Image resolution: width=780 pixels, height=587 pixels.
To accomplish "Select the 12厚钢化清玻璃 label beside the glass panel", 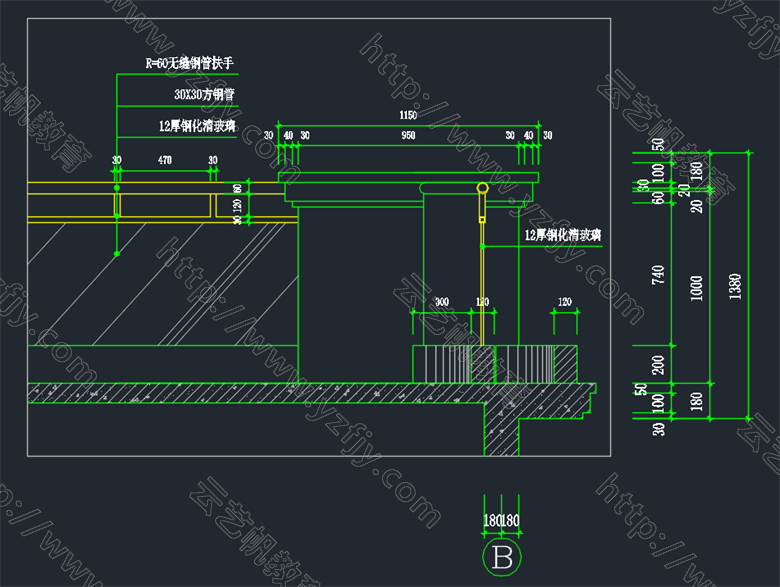I will 563,235.
